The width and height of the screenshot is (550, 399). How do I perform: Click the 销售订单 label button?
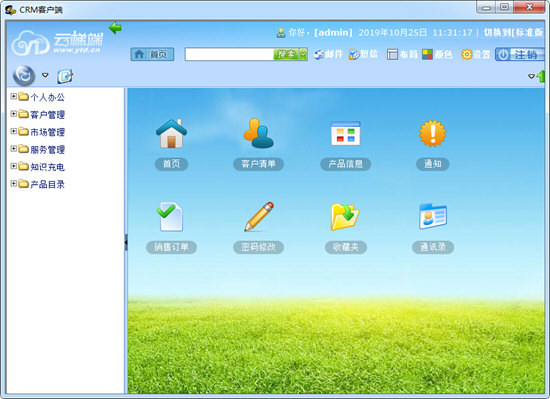(171, 247)
